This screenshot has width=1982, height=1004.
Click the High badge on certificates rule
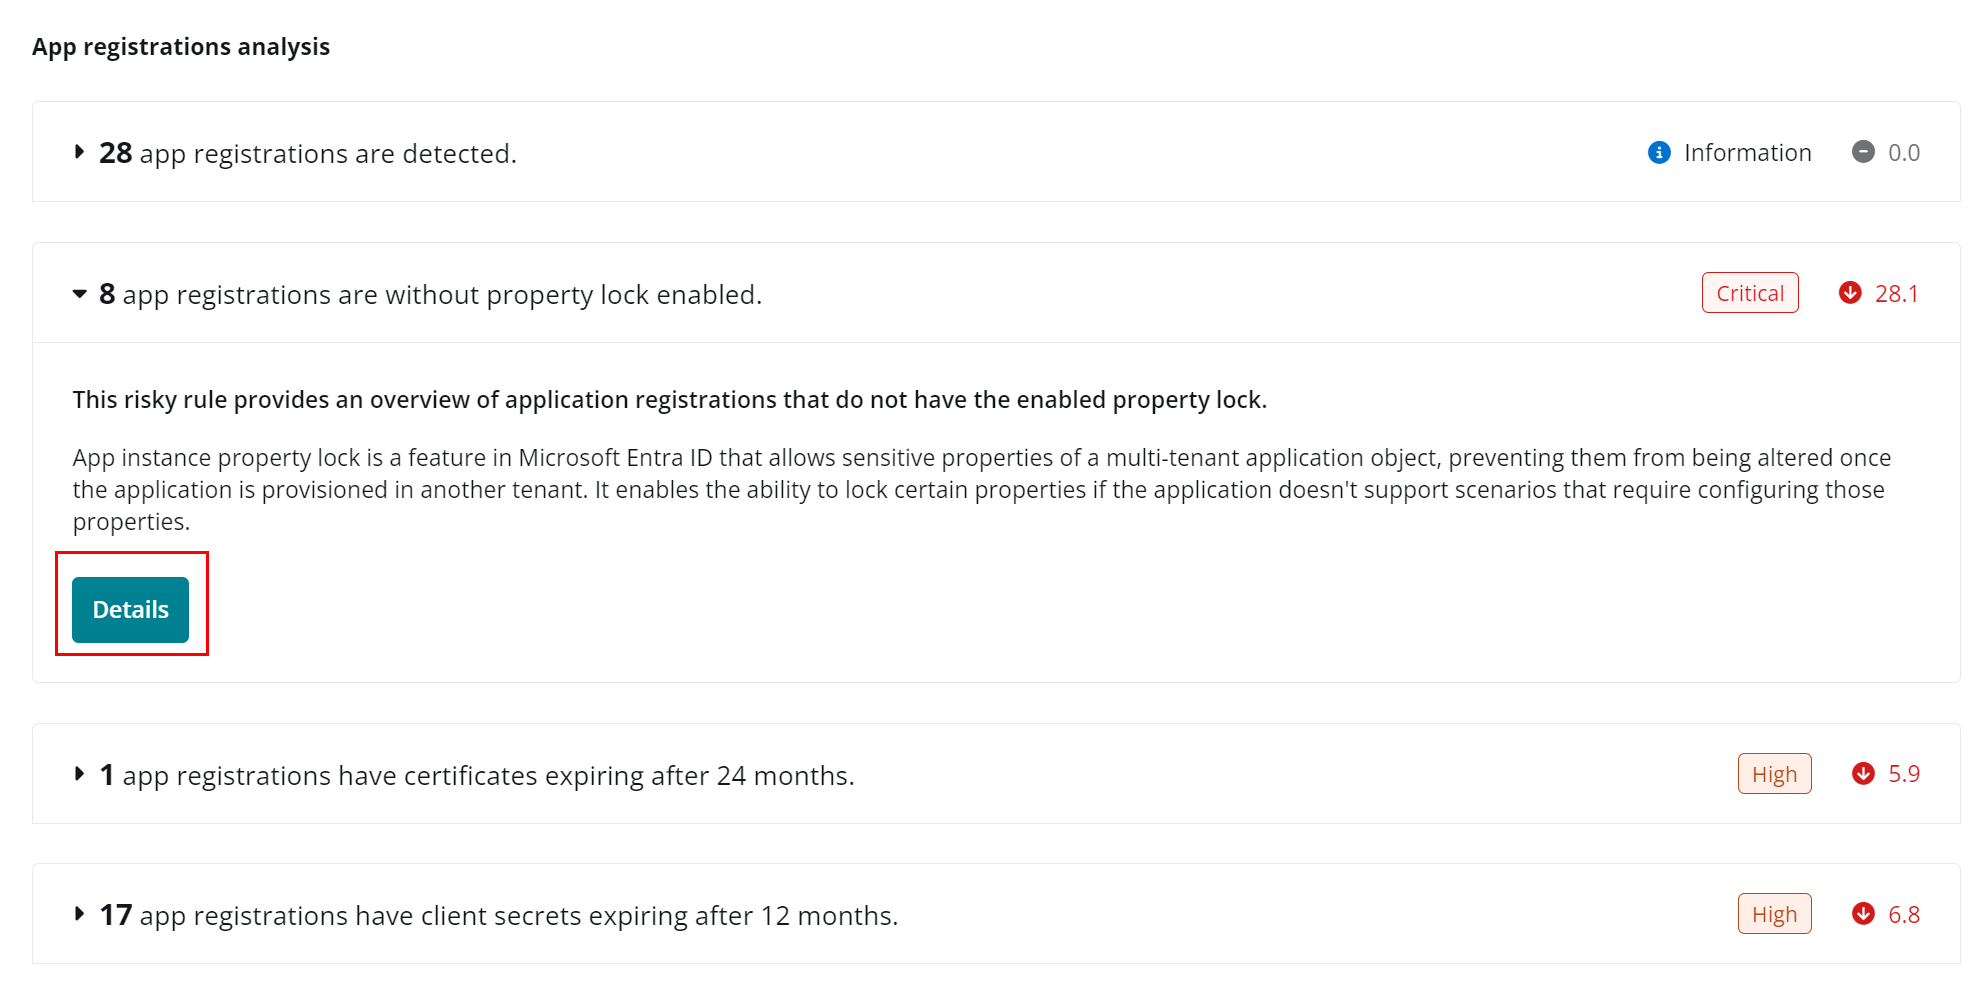(x=1774, y=774)
